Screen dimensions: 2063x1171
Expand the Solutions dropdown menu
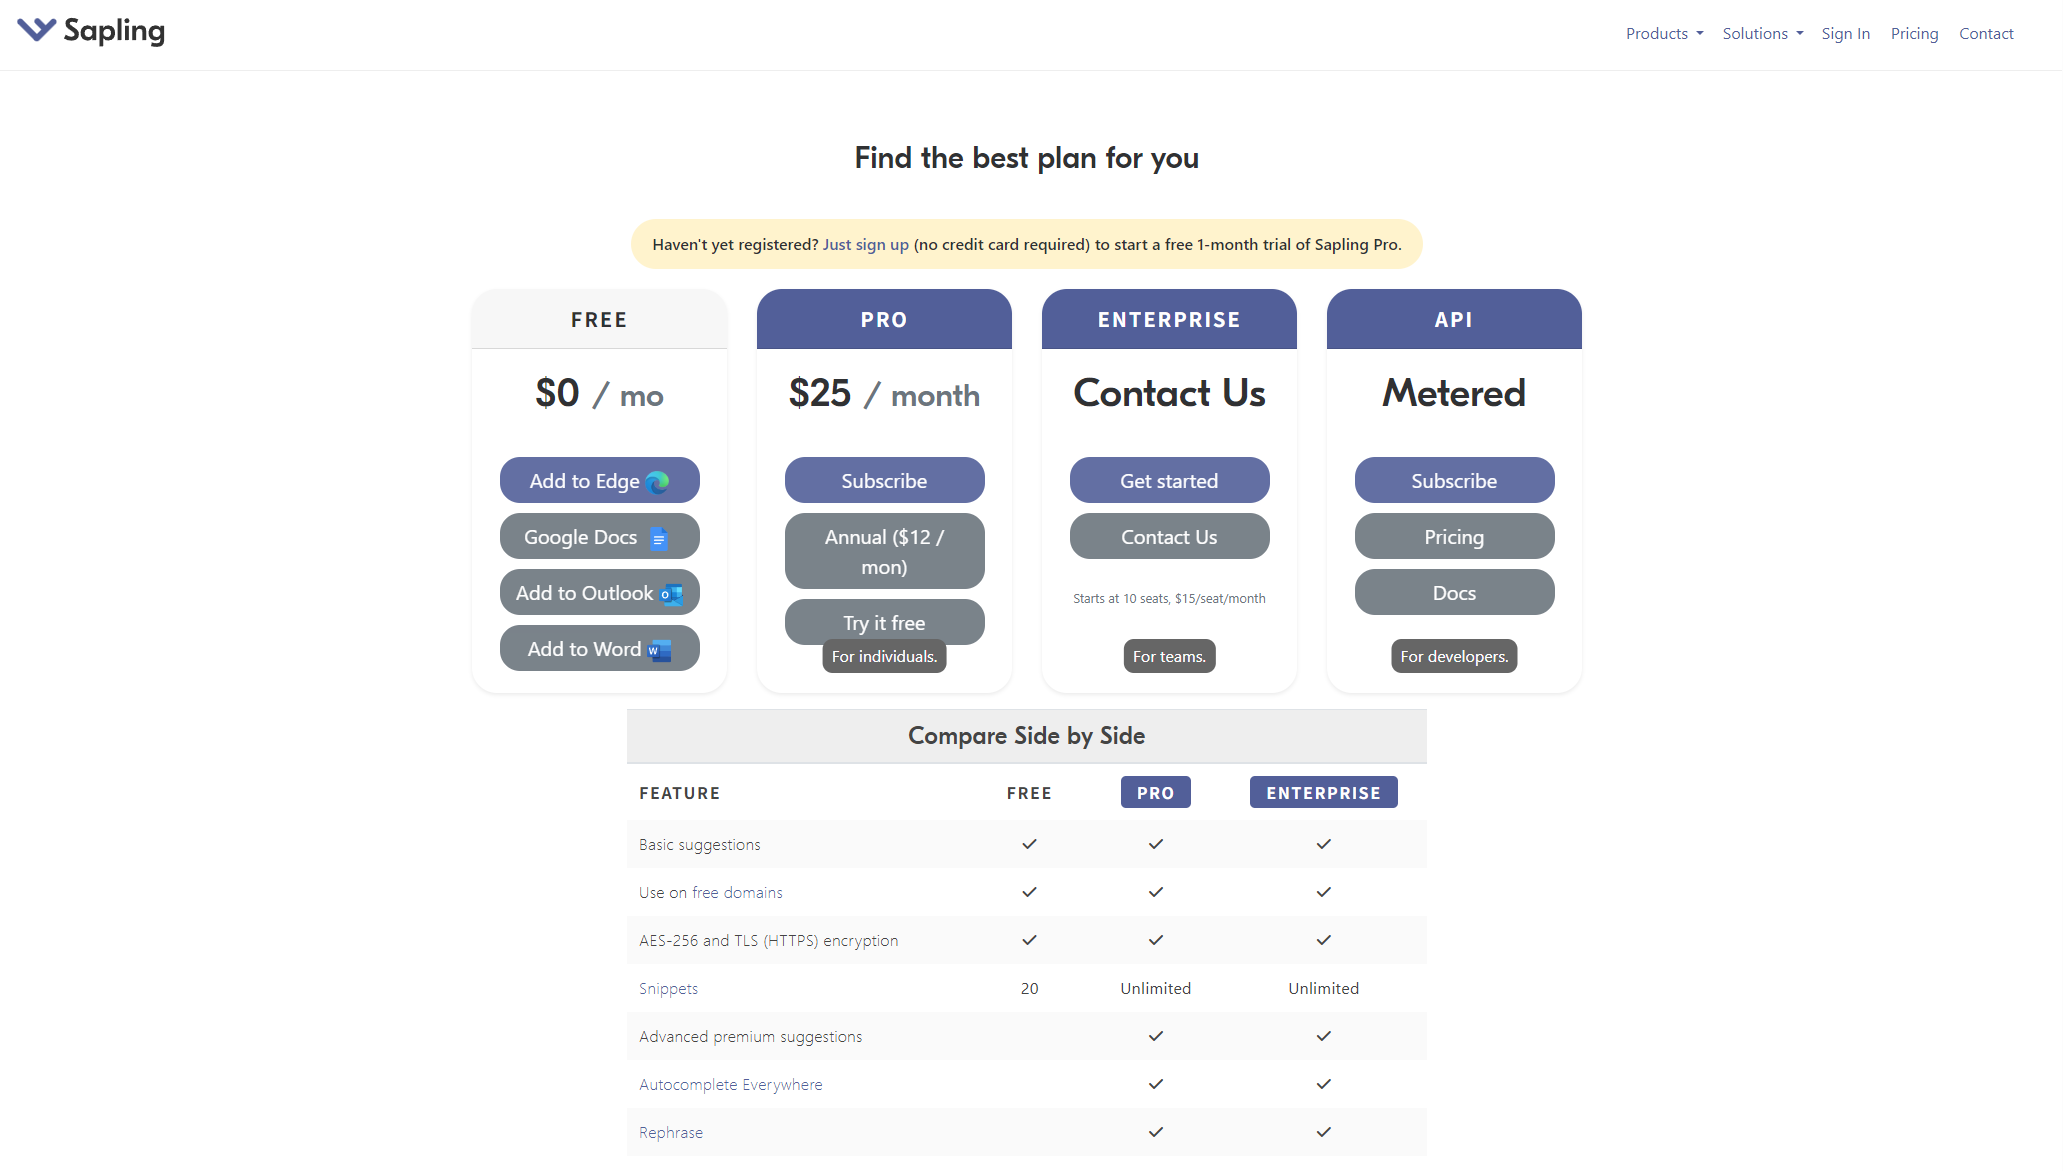pos(1762,34)
